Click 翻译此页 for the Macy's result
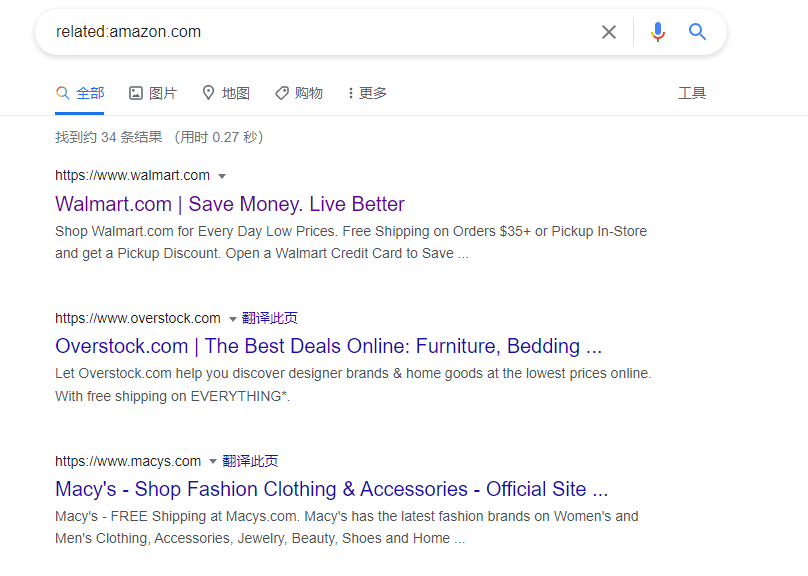Screen dimensions: 808x576 click(249, 461)
